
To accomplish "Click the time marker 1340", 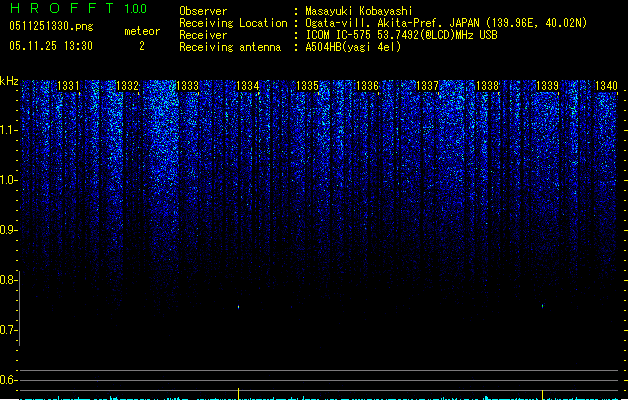I will point(606,86).
